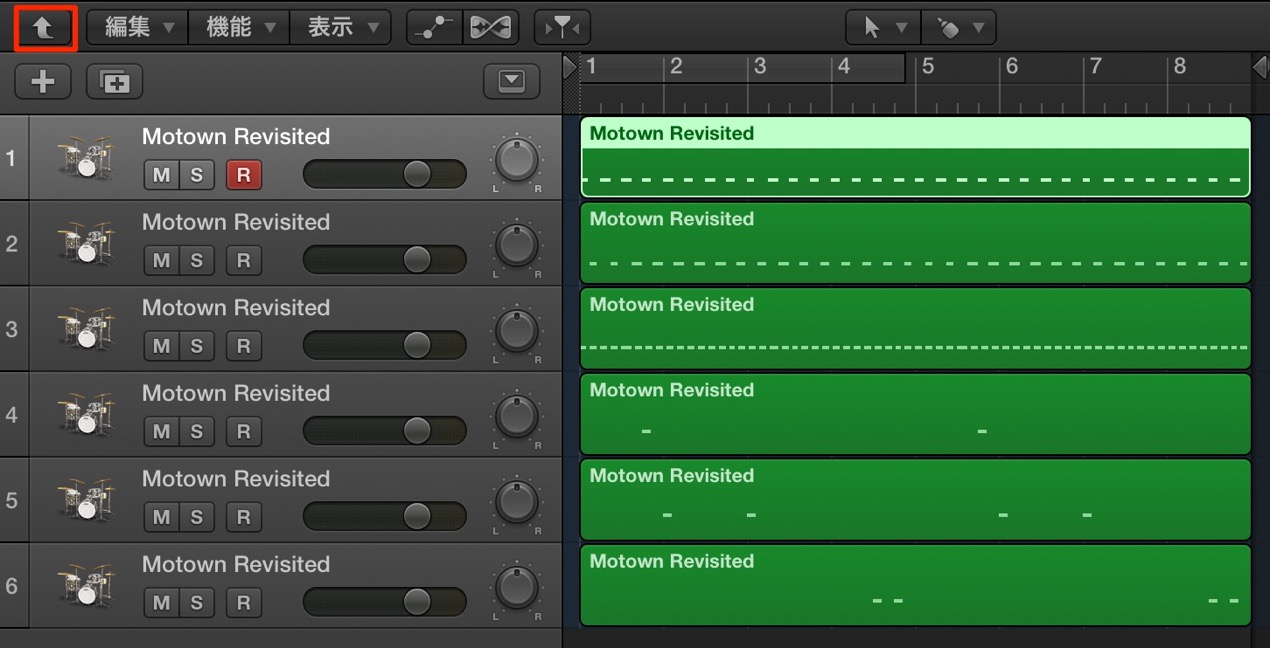
Task: Click track 1 volume slider
Action: (x=385, y=174)
